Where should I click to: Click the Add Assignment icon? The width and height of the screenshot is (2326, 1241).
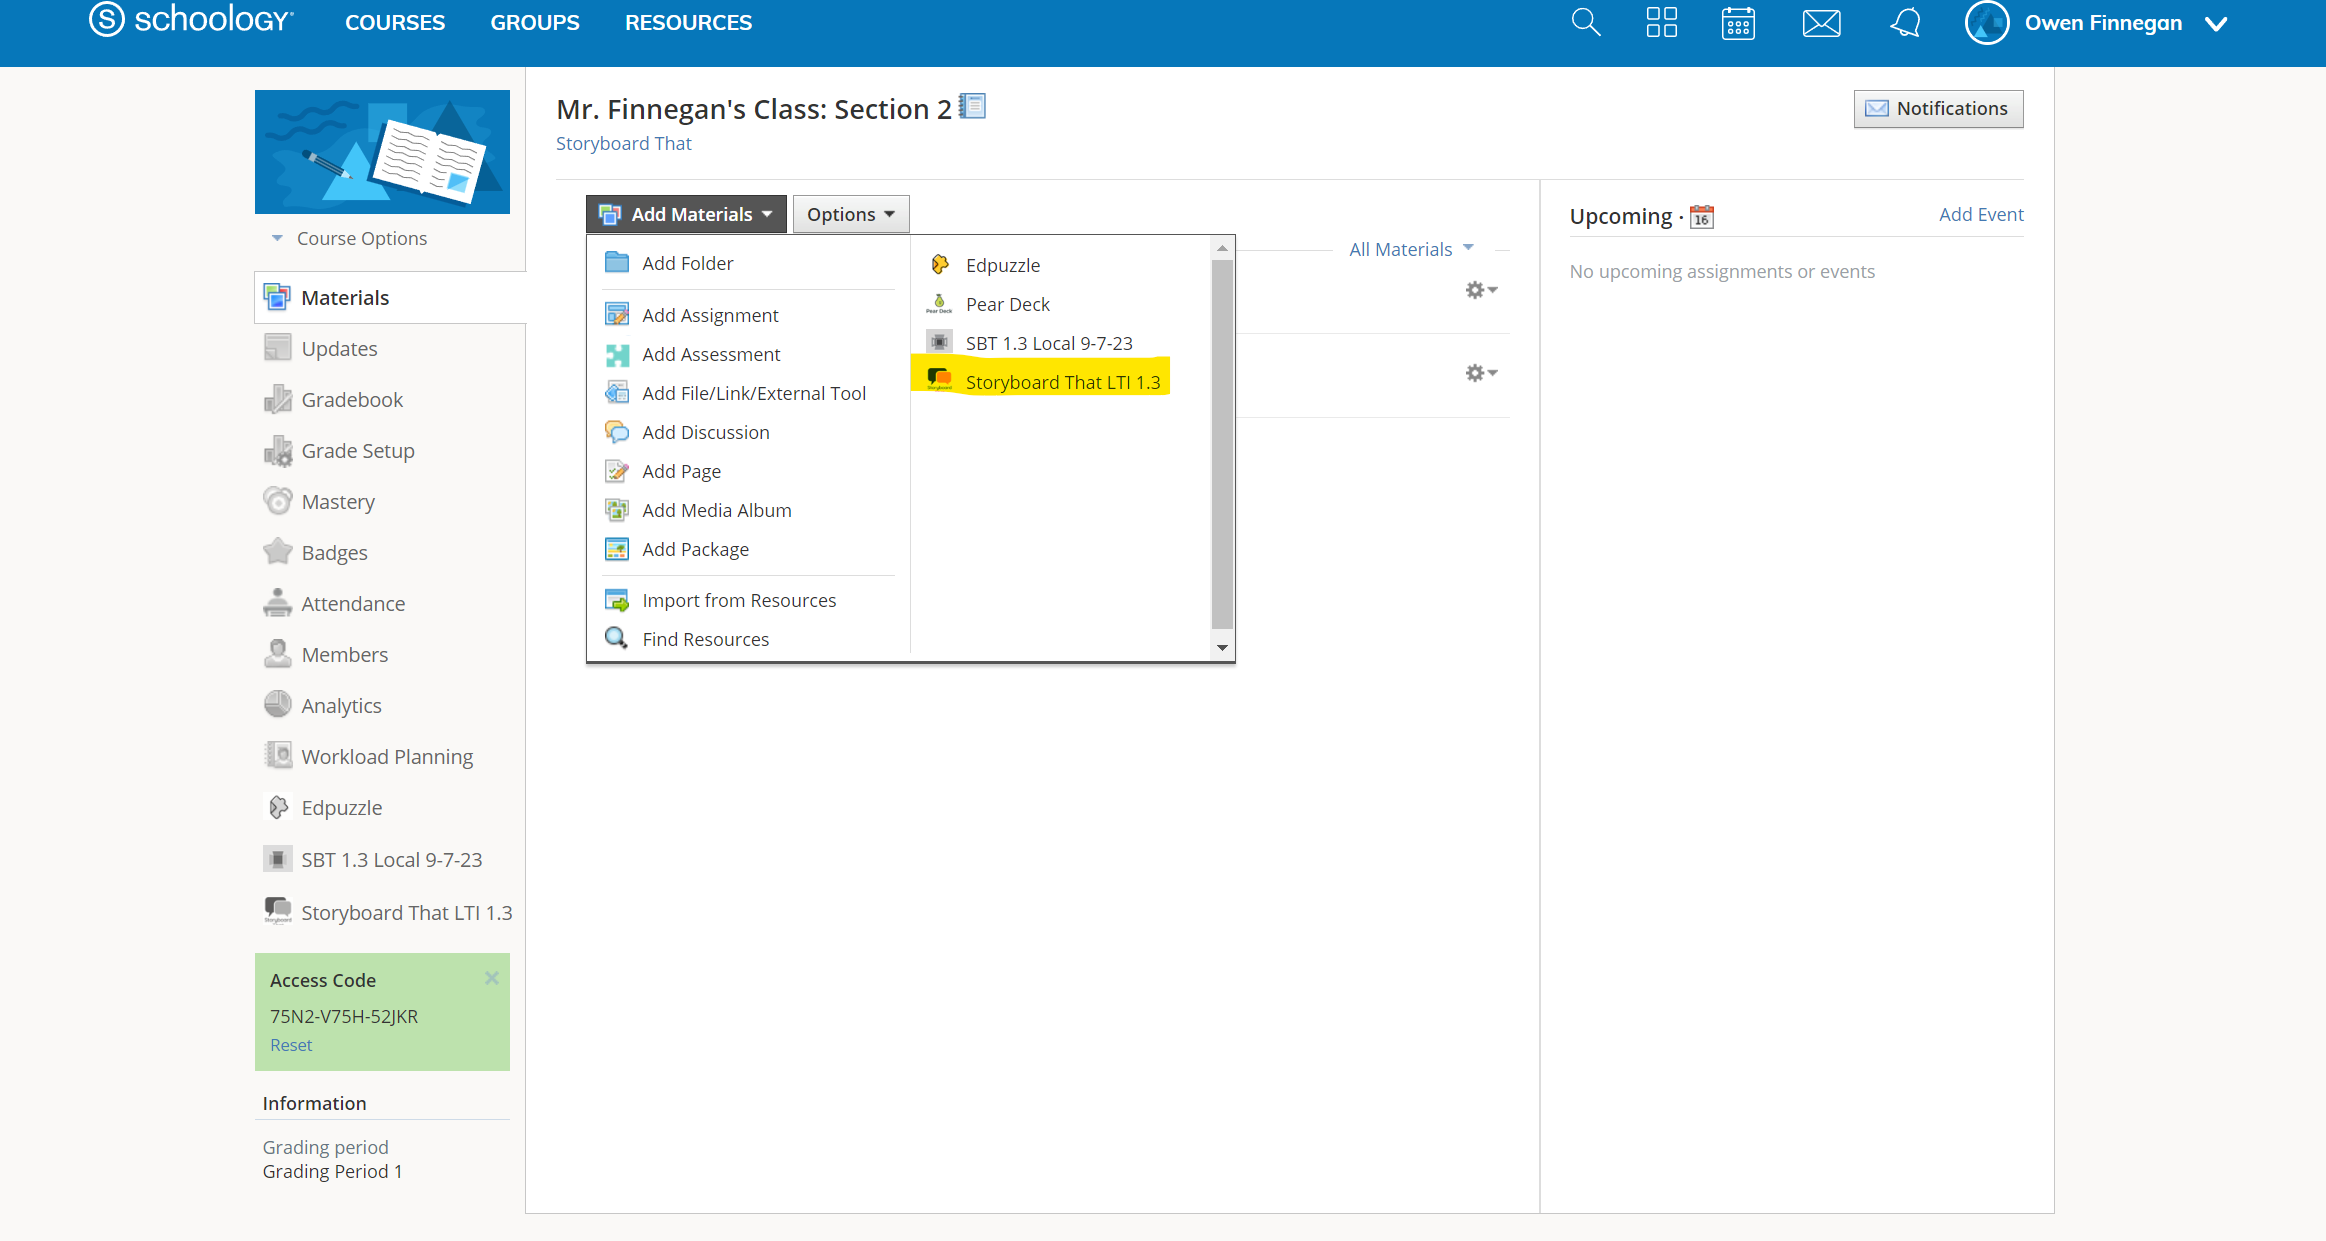pos(617,314)
